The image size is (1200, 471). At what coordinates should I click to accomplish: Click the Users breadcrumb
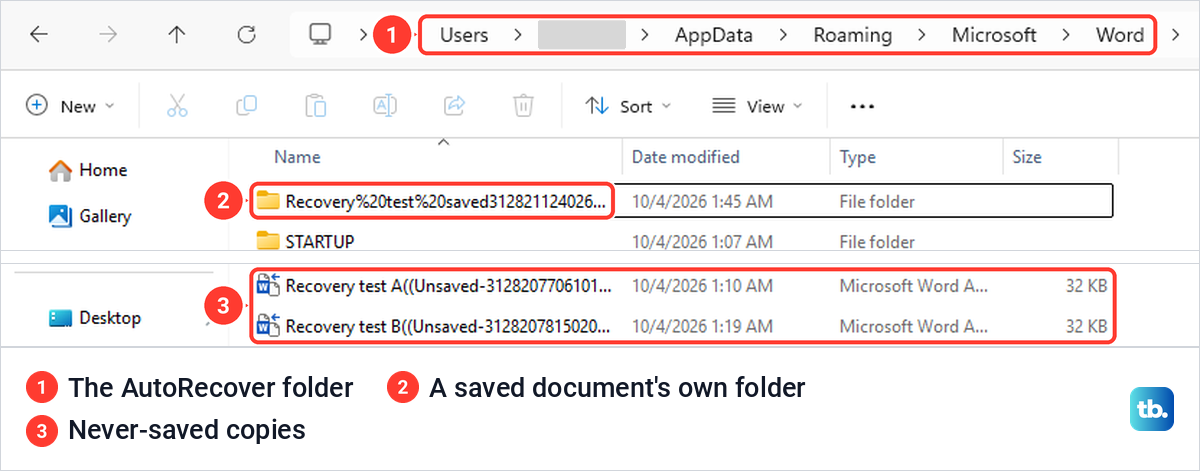[464, 35]
